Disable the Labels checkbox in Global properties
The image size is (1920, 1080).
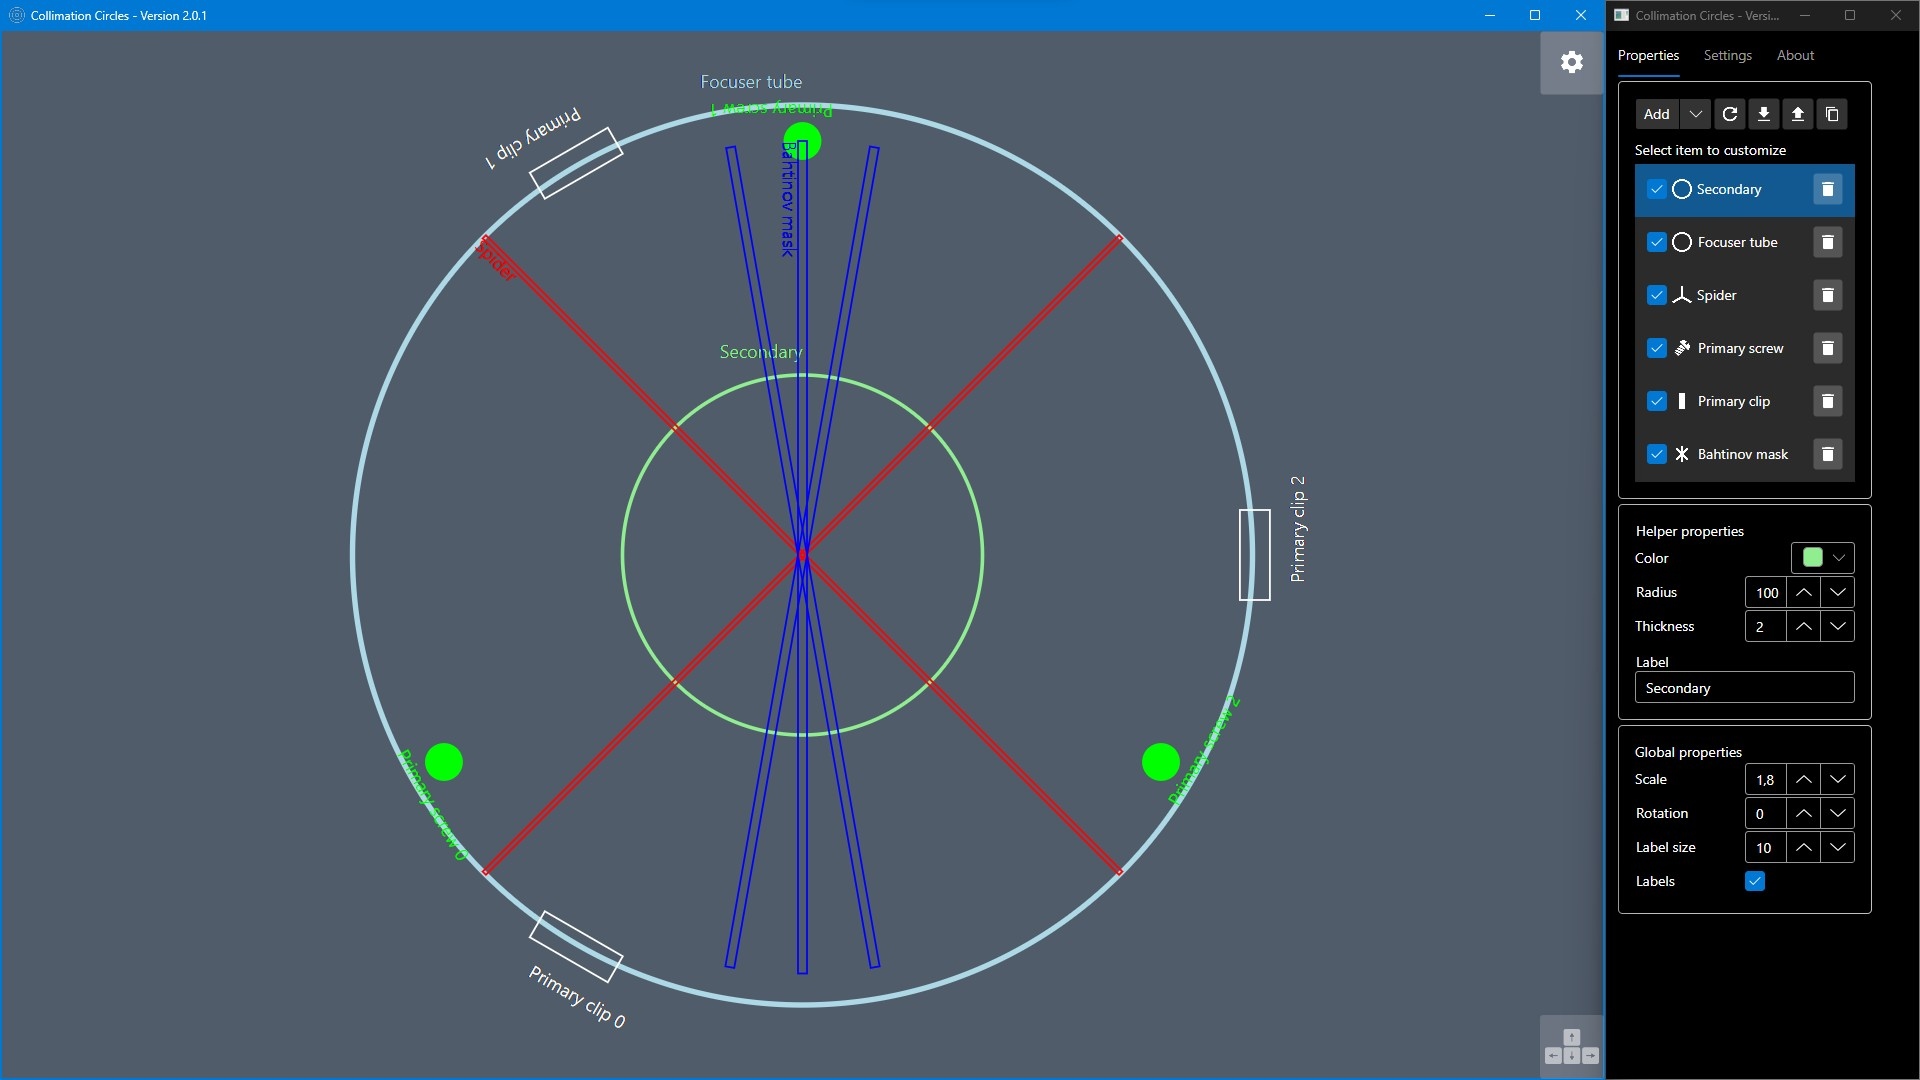pyautogui.click(x=1756, y=881)
